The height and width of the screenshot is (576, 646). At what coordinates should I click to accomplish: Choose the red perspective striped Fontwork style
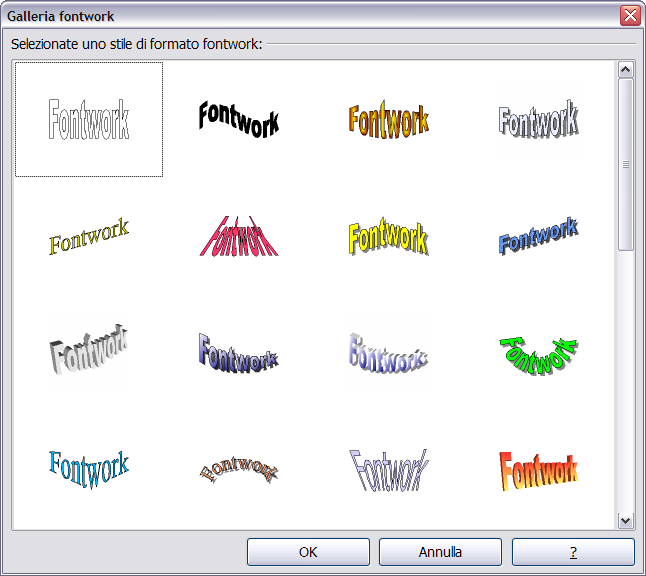tap(239, 238)
